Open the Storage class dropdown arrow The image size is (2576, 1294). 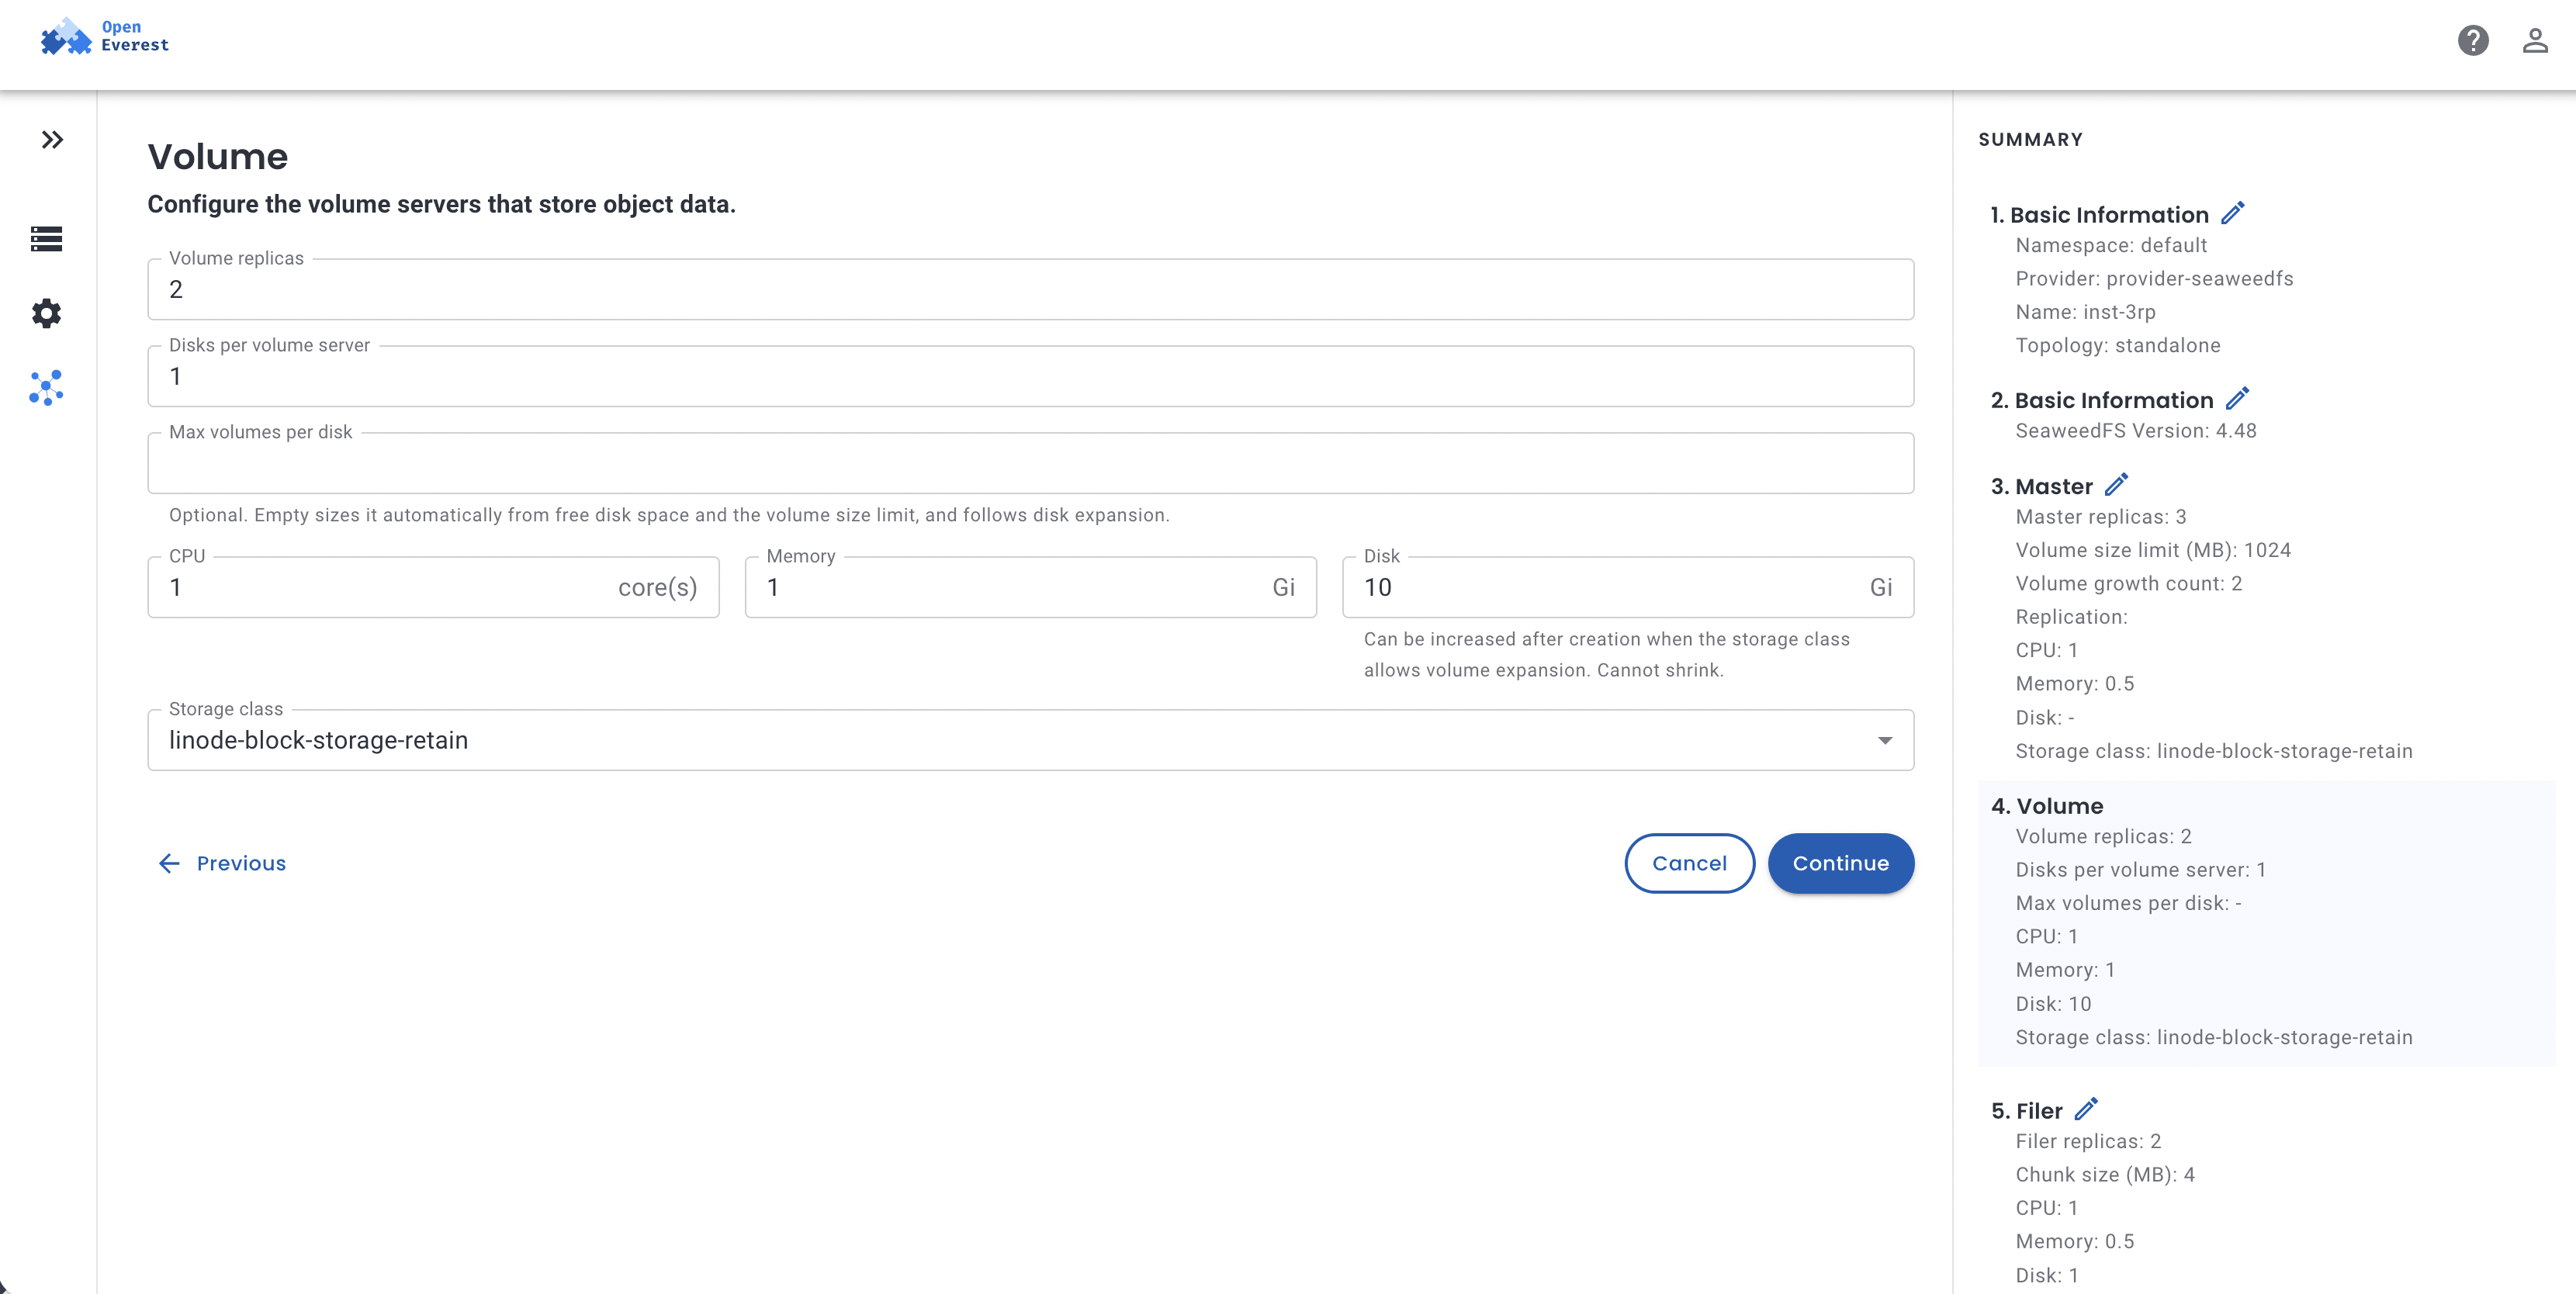tap(1884, 740)
